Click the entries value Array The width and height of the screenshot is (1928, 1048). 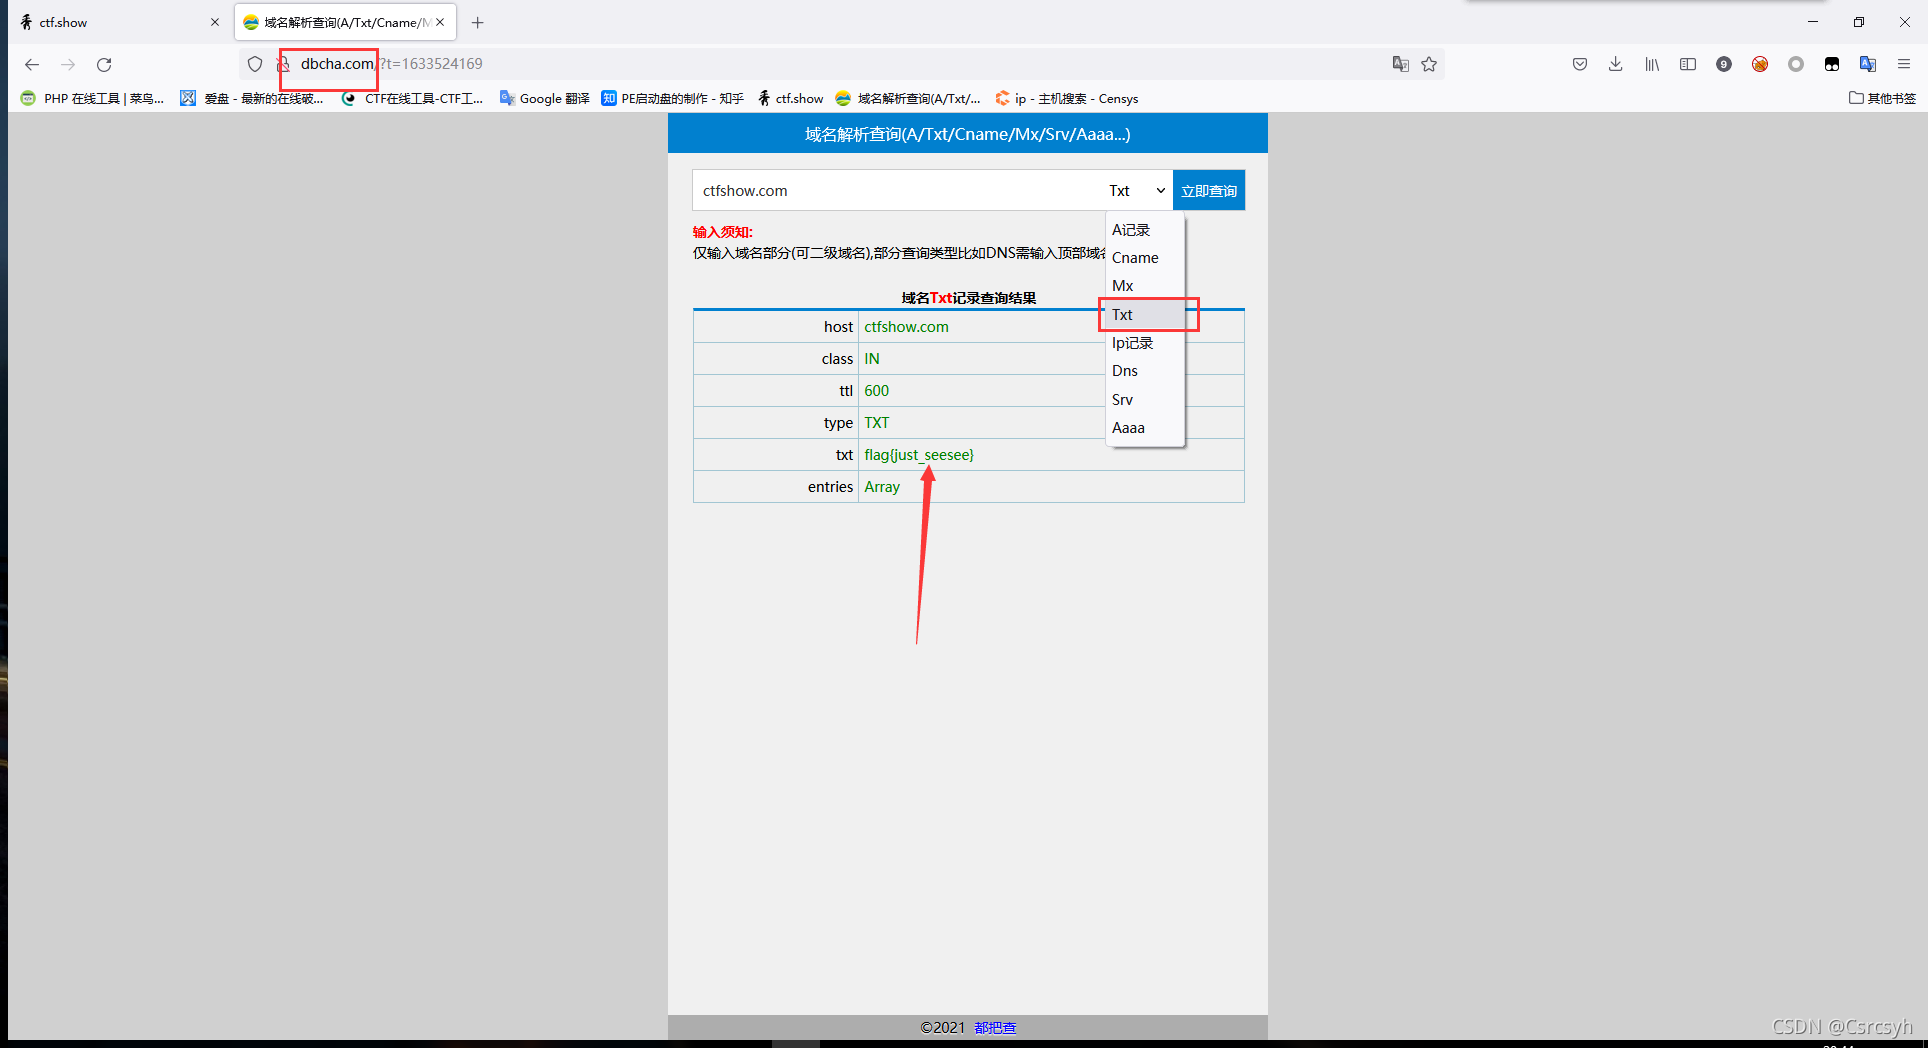882,487
